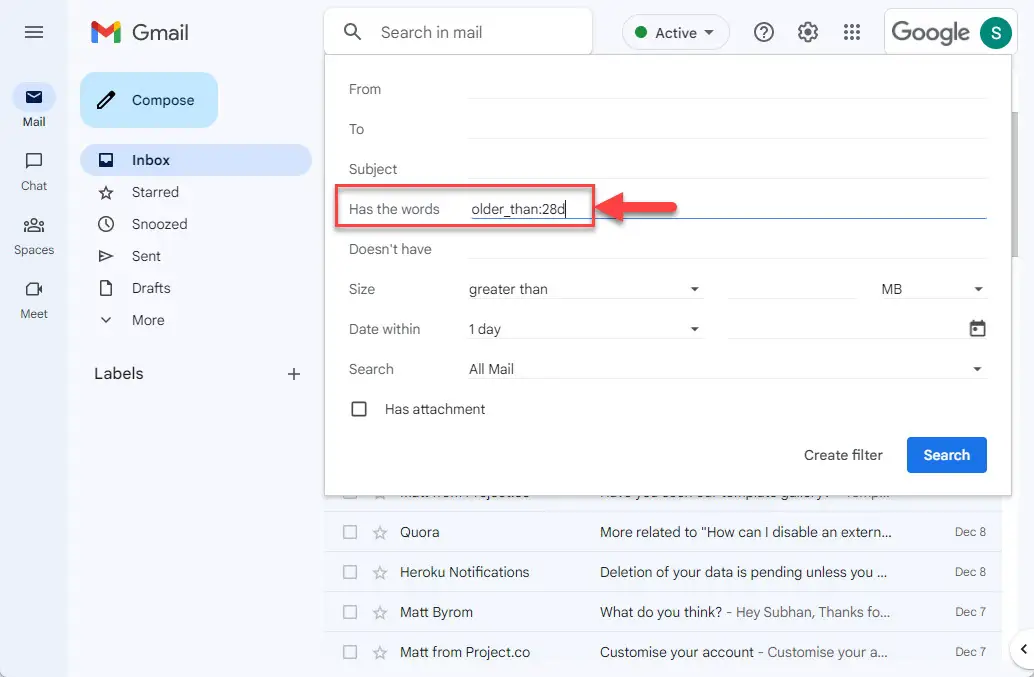
Task: Click the search magnifier icon
Action: tap(352, 32)
